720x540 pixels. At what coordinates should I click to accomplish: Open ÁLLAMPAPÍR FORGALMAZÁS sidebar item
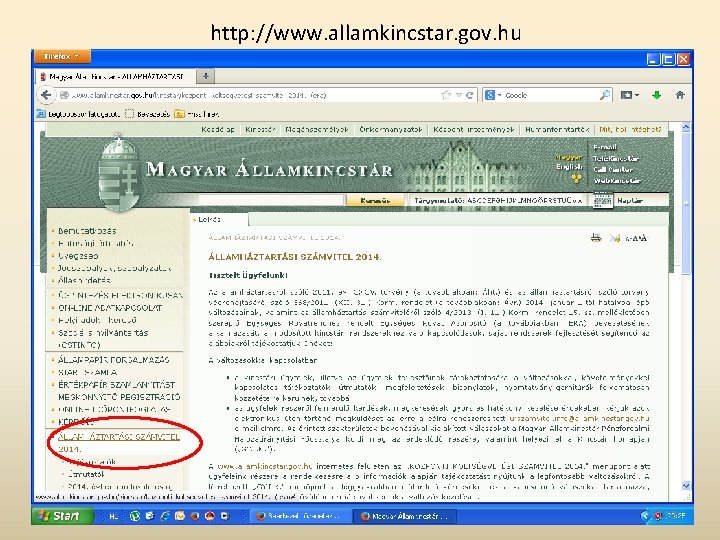(114, 360)
